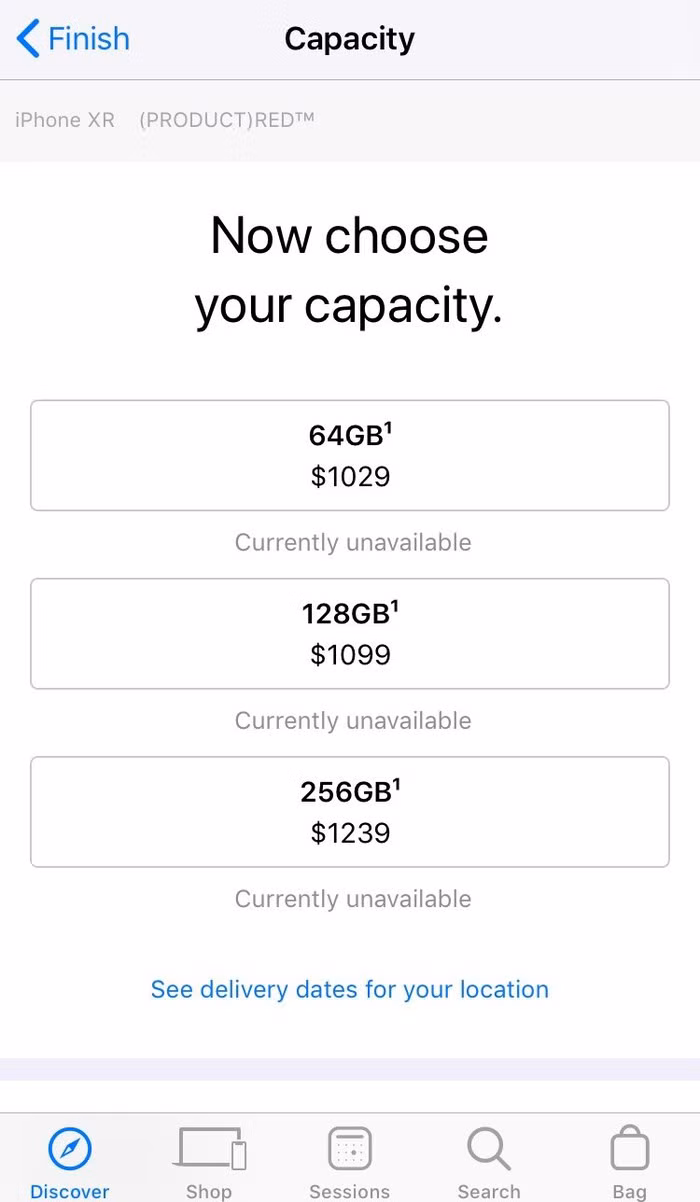Select the 64GB capacity option
This screenshot has width=700, height=1202.
(x=350, y=455)
